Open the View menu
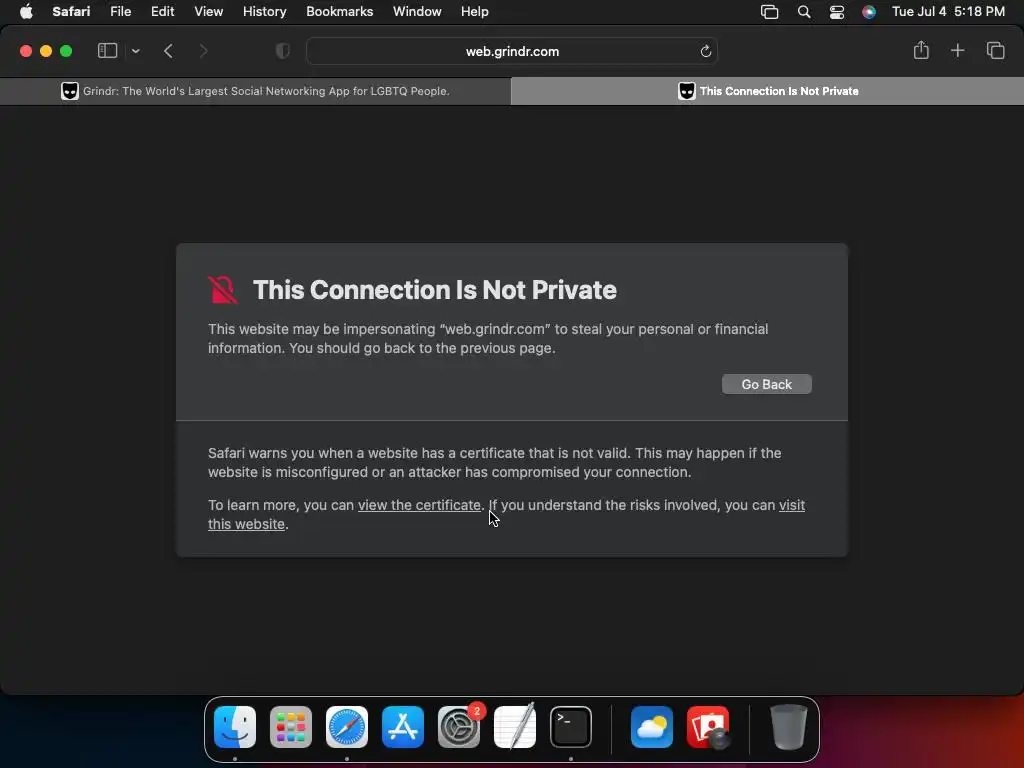1024x768 pixels. tap(208, 12)
